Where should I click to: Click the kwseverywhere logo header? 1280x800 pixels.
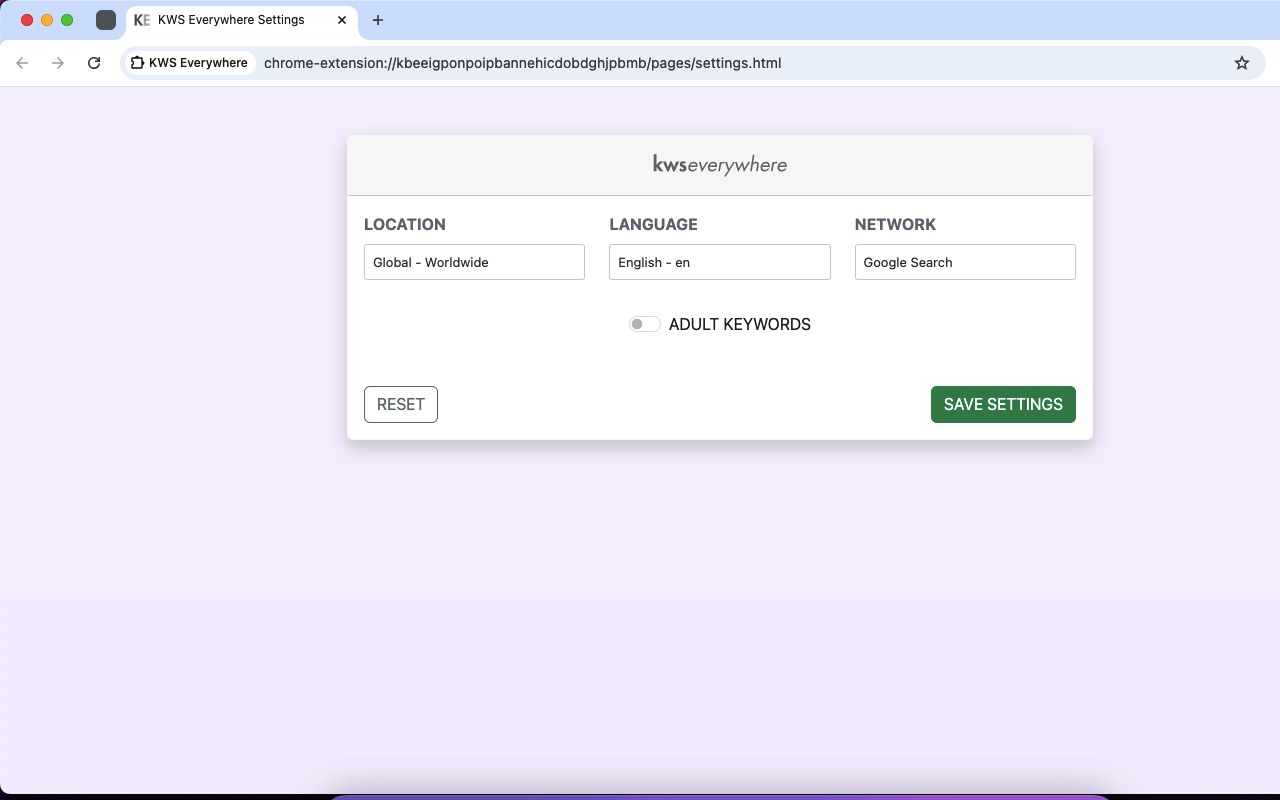[x=720, y=164]
